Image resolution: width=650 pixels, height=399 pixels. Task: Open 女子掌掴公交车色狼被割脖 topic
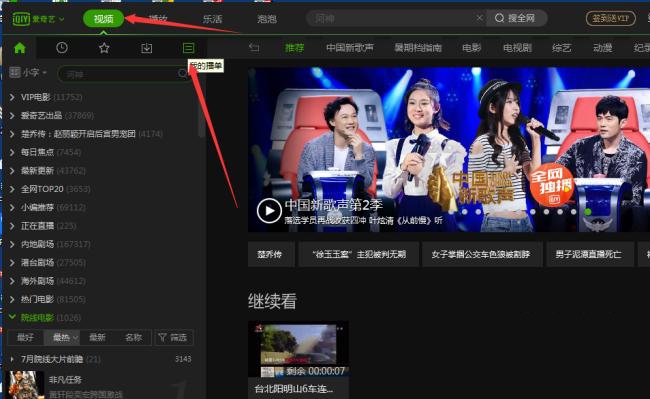click(482, 254)
